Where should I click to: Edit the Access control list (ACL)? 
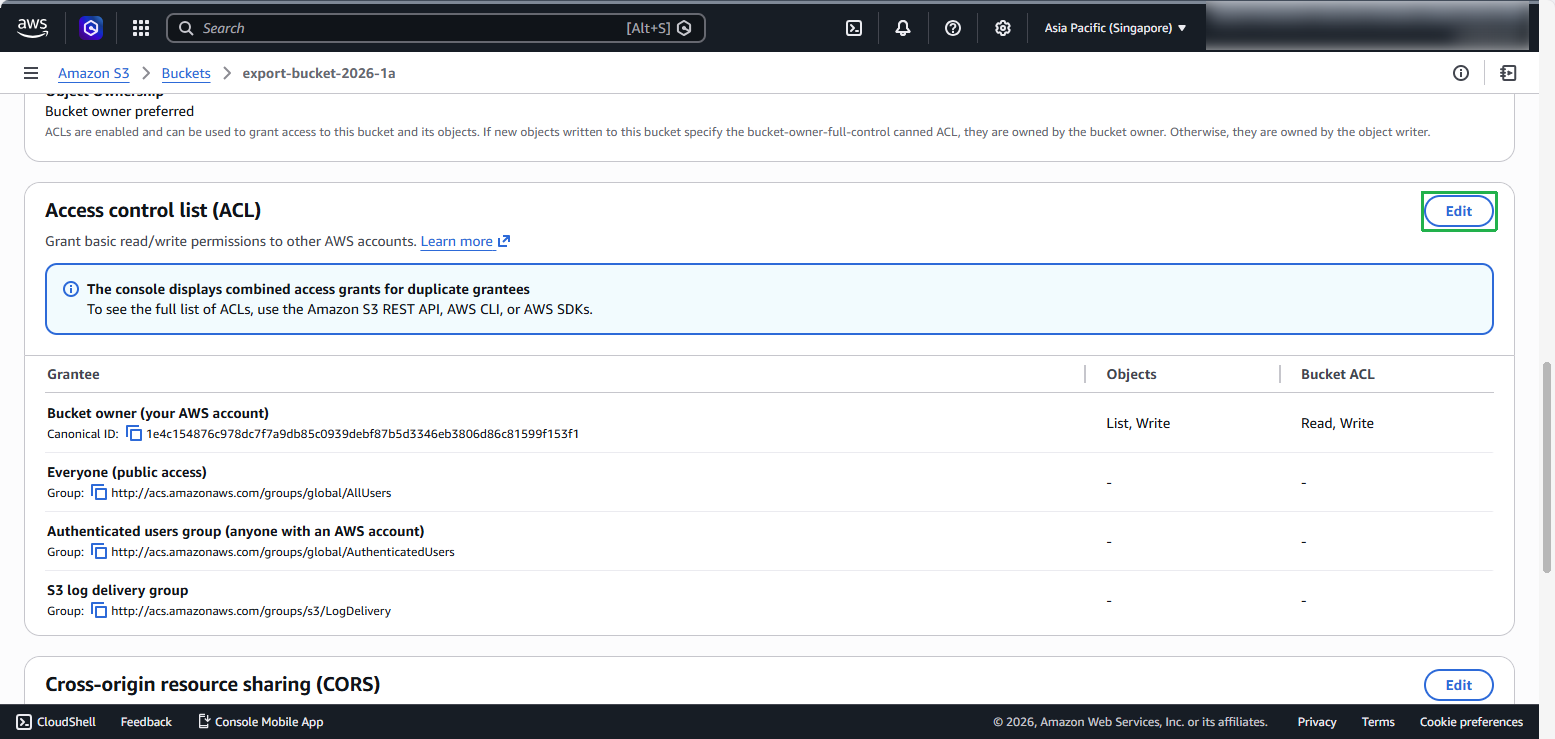1459,211
